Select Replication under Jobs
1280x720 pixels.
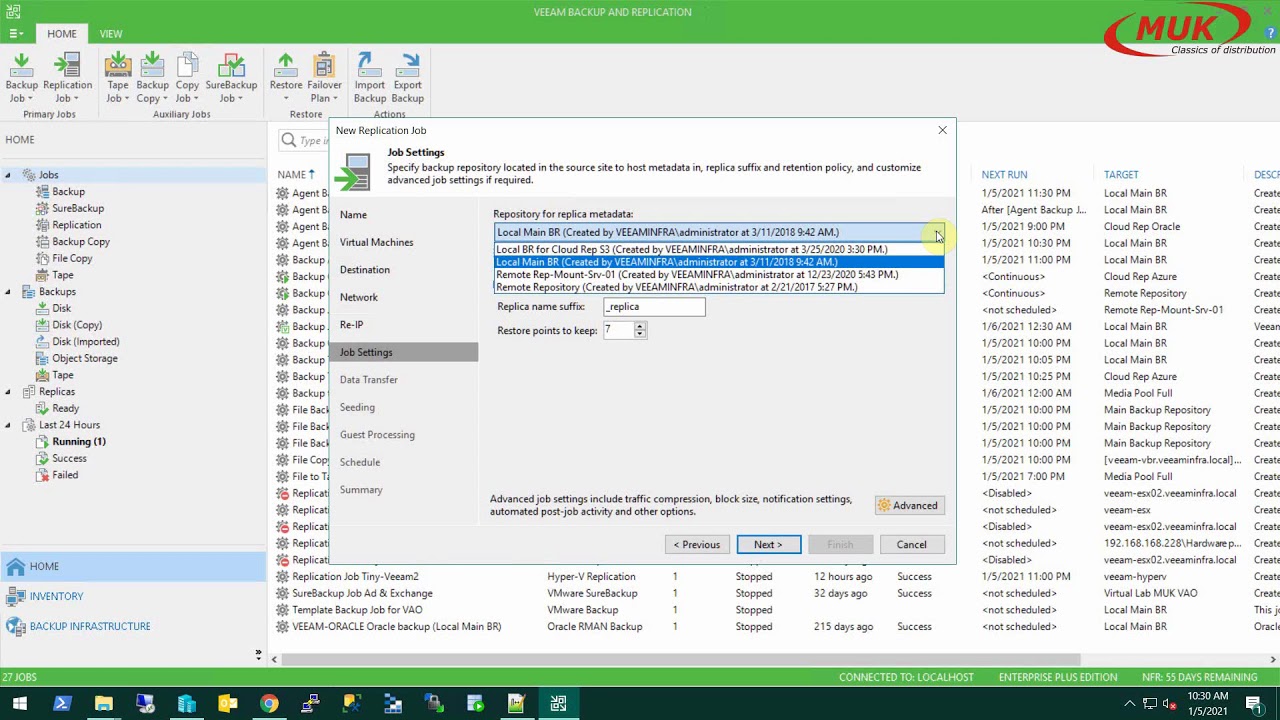point(77,225)
